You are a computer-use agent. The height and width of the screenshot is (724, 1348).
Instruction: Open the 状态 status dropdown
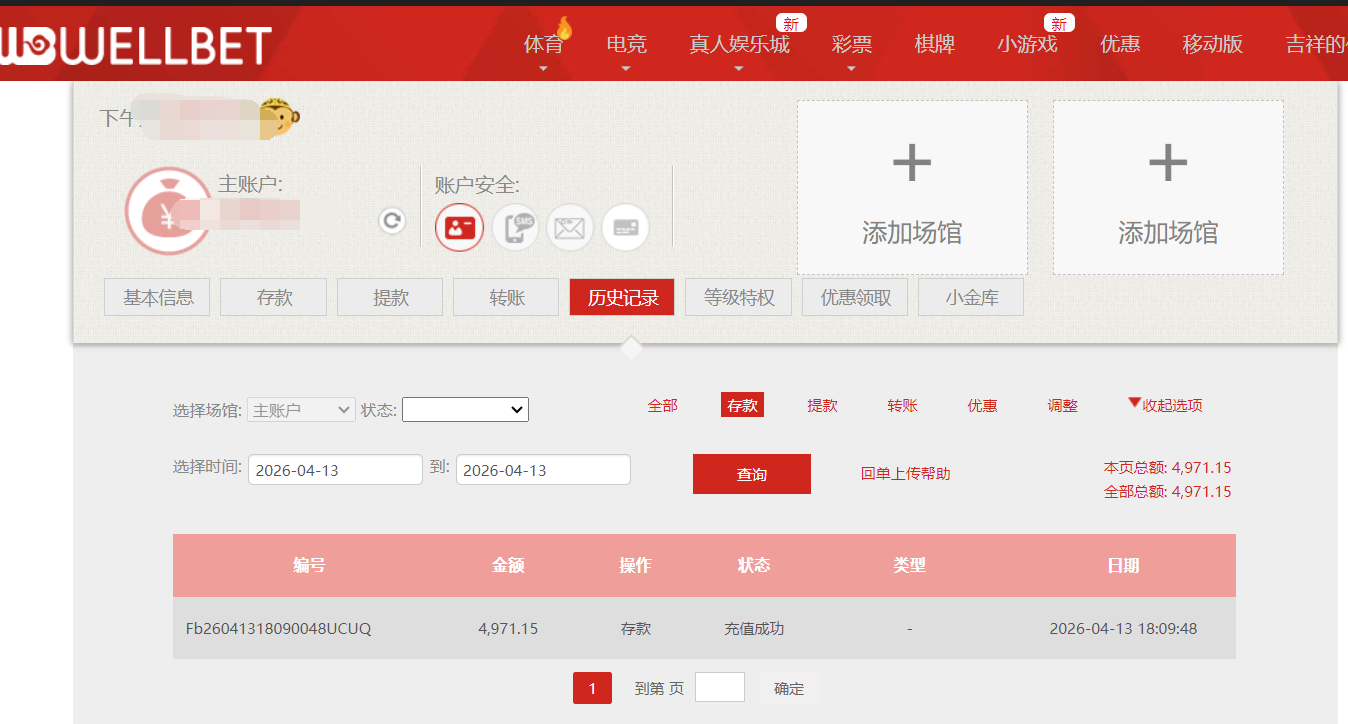tap(465, 409)
